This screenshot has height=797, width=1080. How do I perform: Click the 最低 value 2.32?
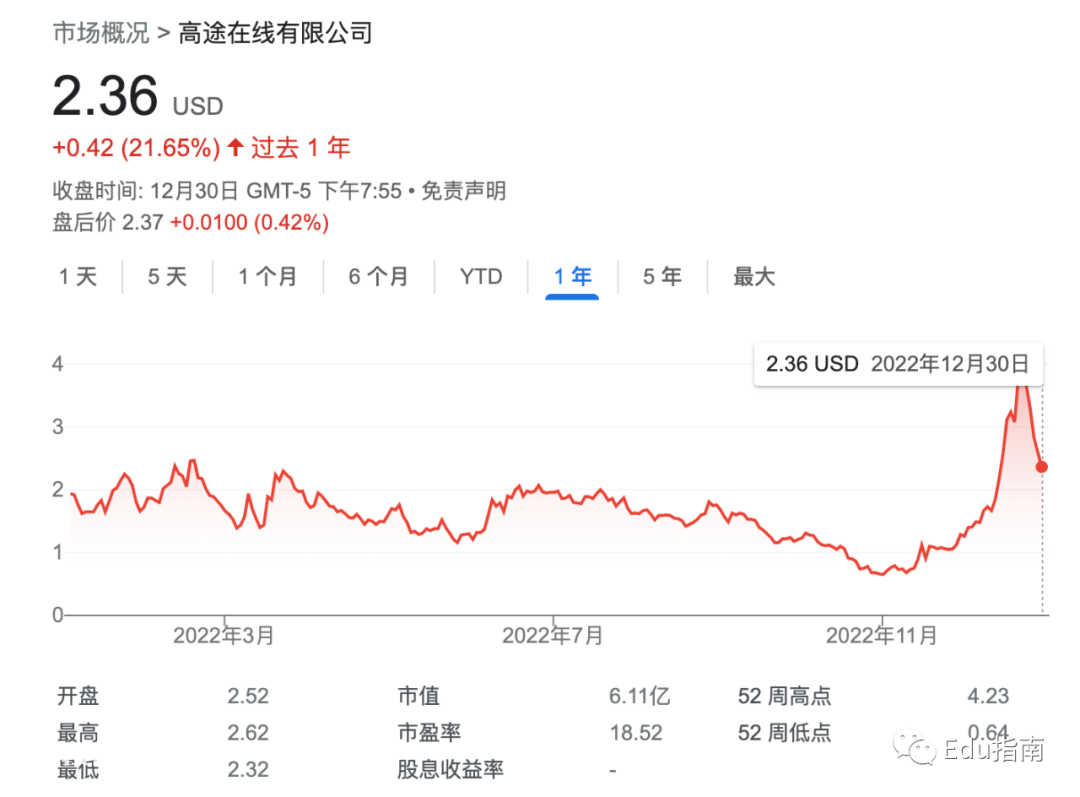[248, 769]
